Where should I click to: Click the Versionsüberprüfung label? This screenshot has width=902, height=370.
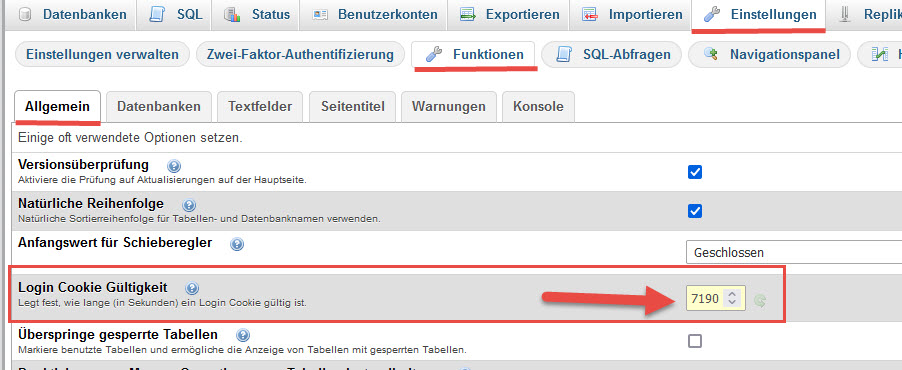tap(83, 165)
